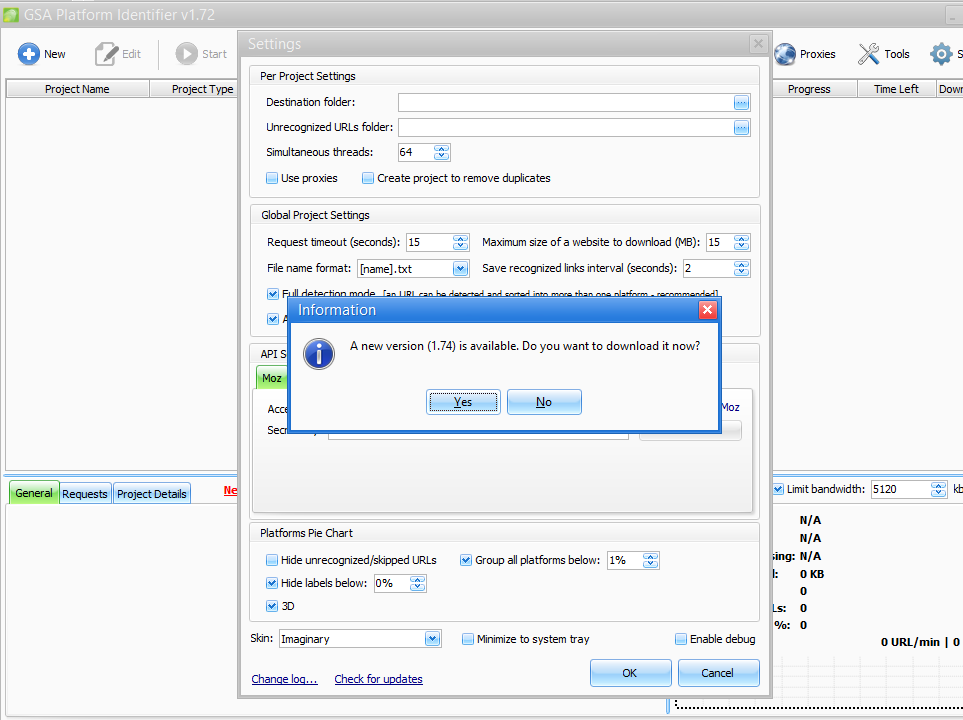Toggle Group all platforms below checkbox

[466, 560]
